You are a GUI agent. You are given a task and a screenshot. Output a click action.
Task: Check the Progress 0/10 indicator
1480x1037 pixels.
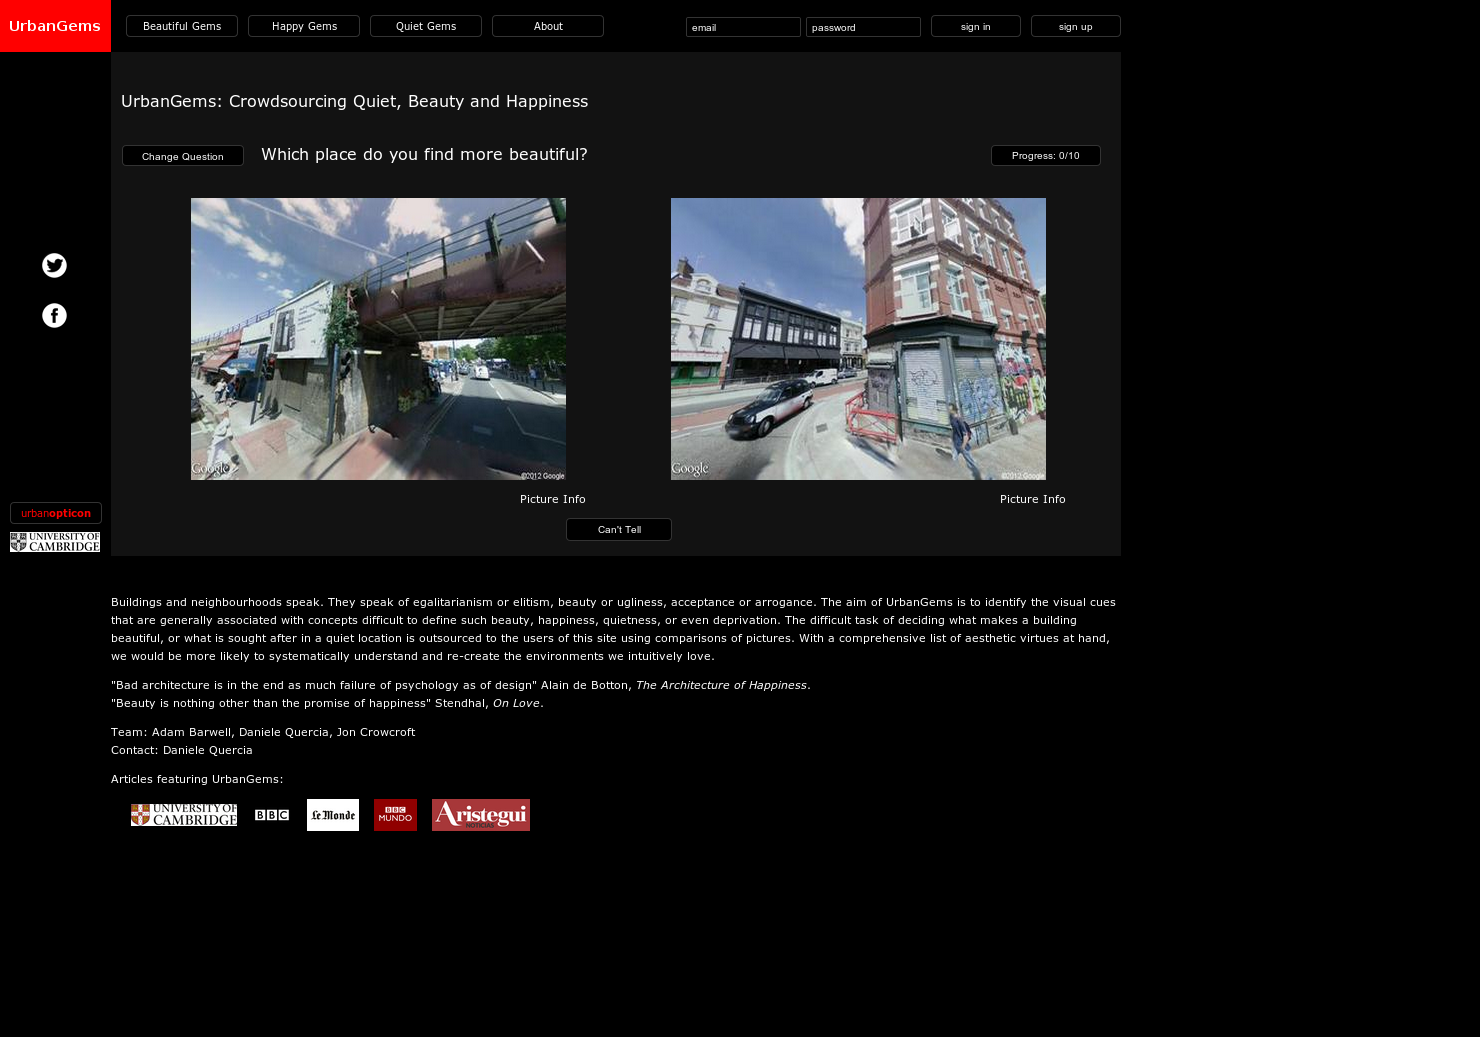tap(1045, 155)
